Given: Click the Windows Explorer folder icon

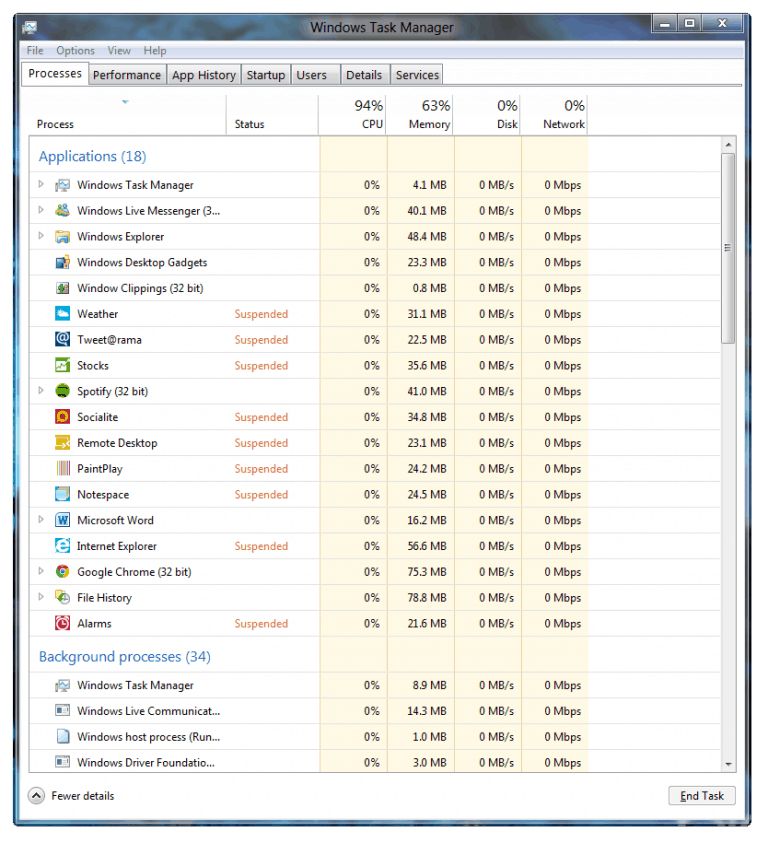Looking at the screenshot, I should pos(62,237).
